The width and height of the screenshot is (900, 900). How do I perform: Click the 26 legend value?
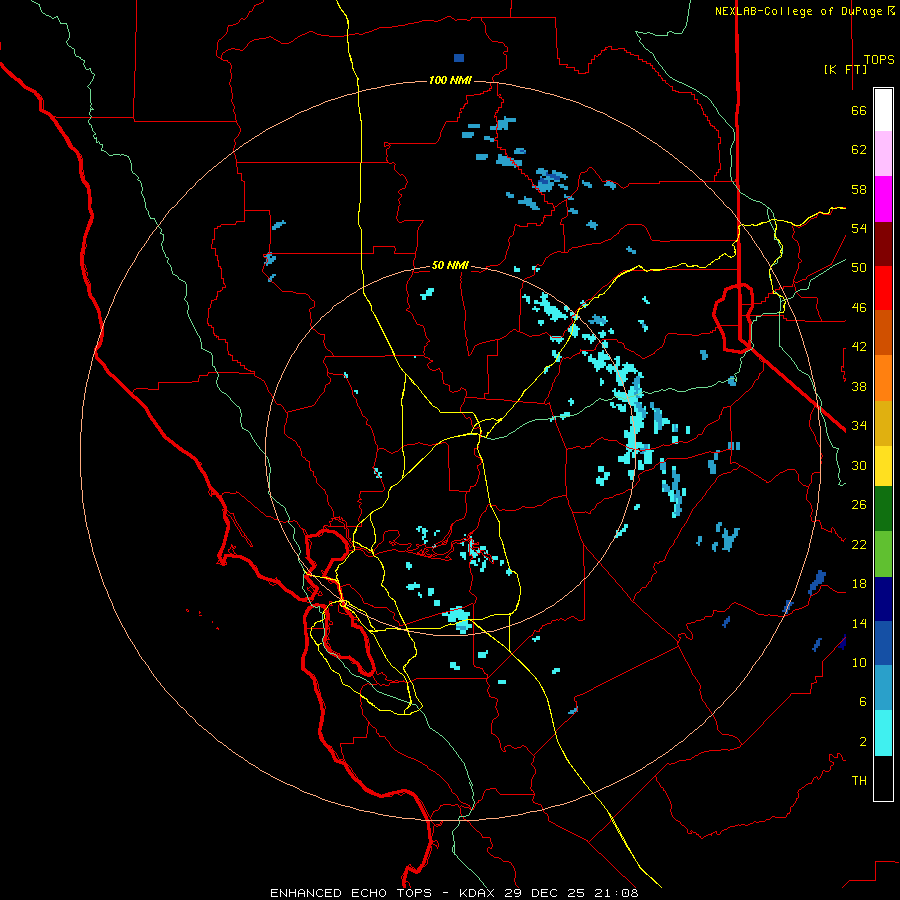coord(859,505)
